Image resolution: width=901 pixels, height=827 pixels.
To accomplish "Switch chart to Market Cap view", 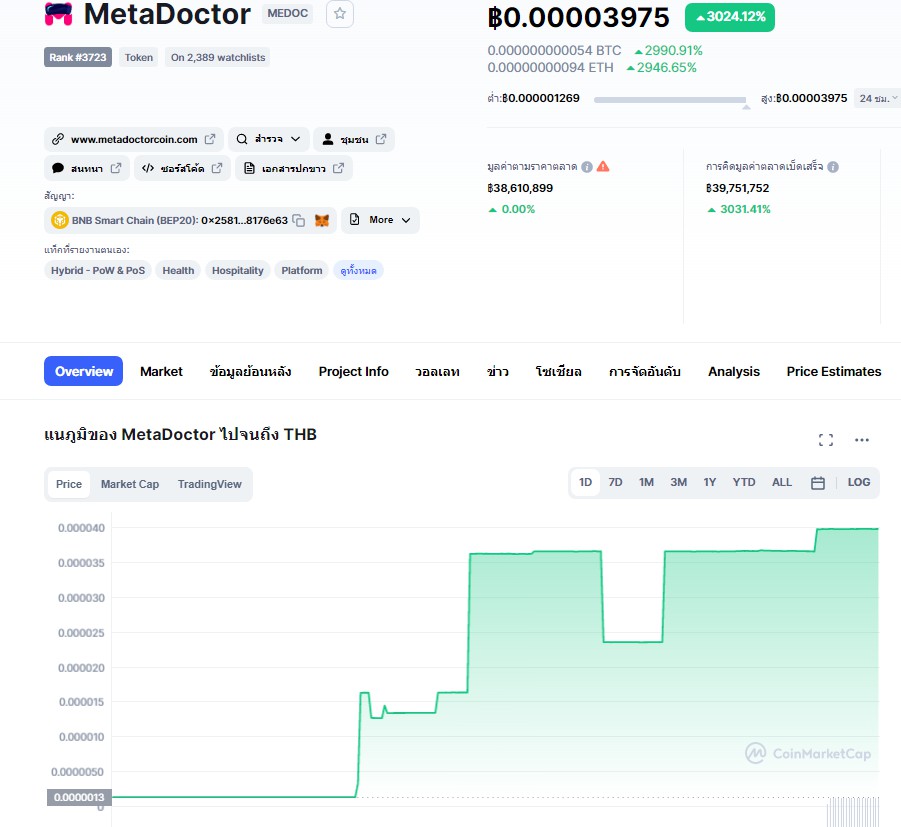I will 130,484.
